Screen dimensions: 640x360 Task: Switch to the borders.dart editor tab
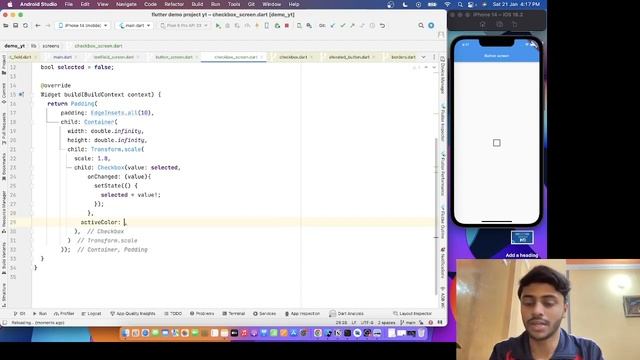coord(403,57)
